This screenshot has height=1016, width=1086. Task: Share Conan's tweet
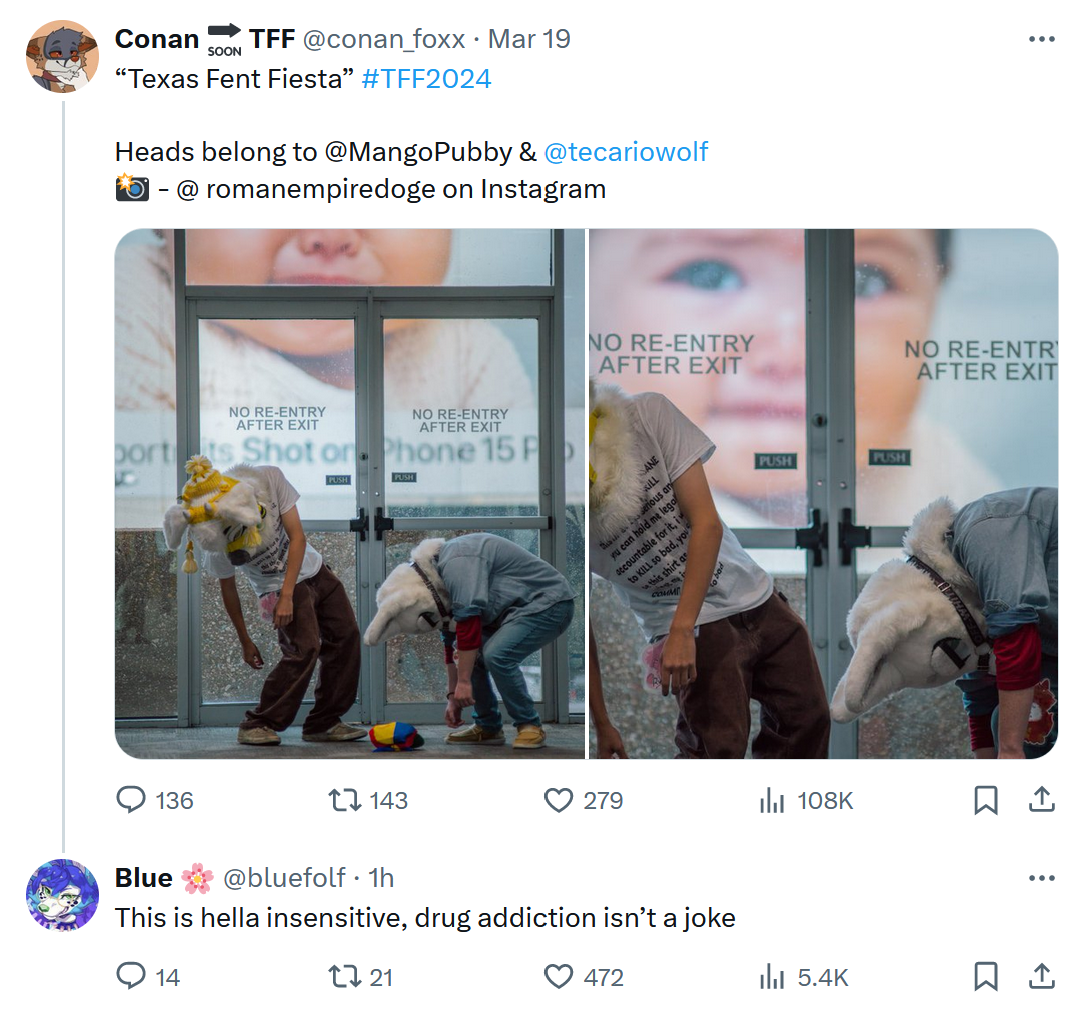pos(1040,800)
